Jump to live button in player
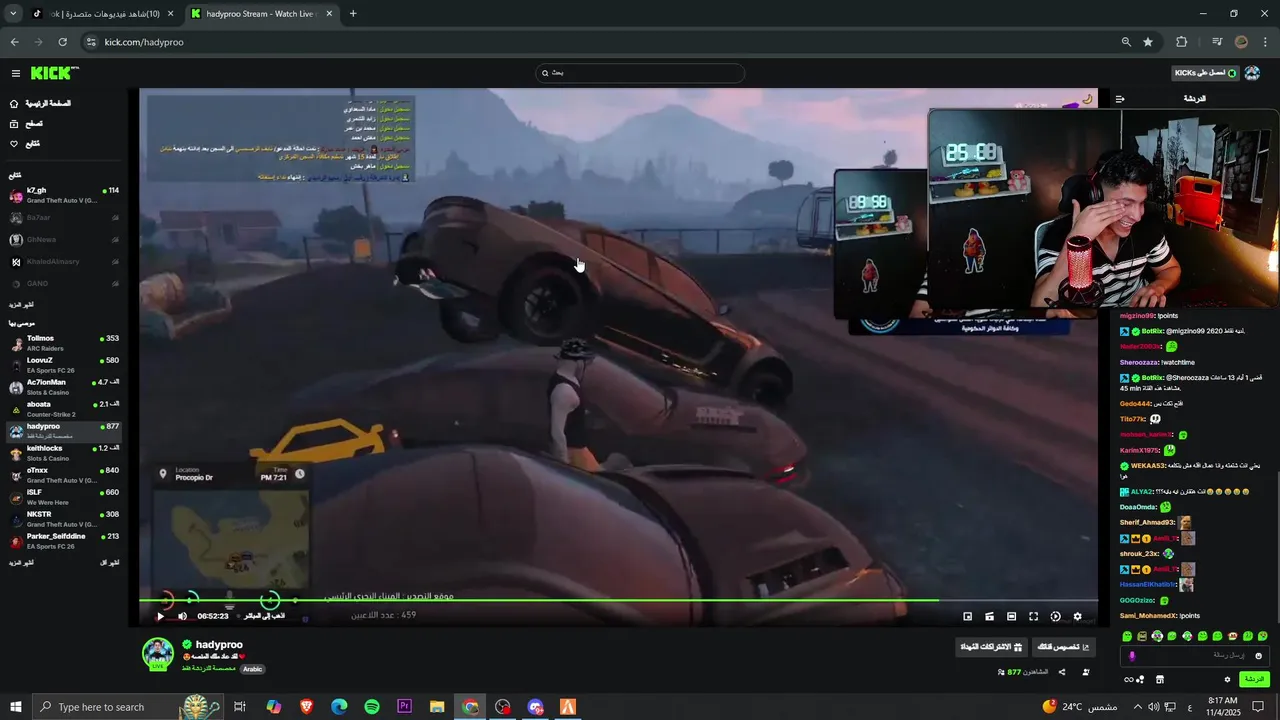1280x720 pixels. [x=264, y=616]
